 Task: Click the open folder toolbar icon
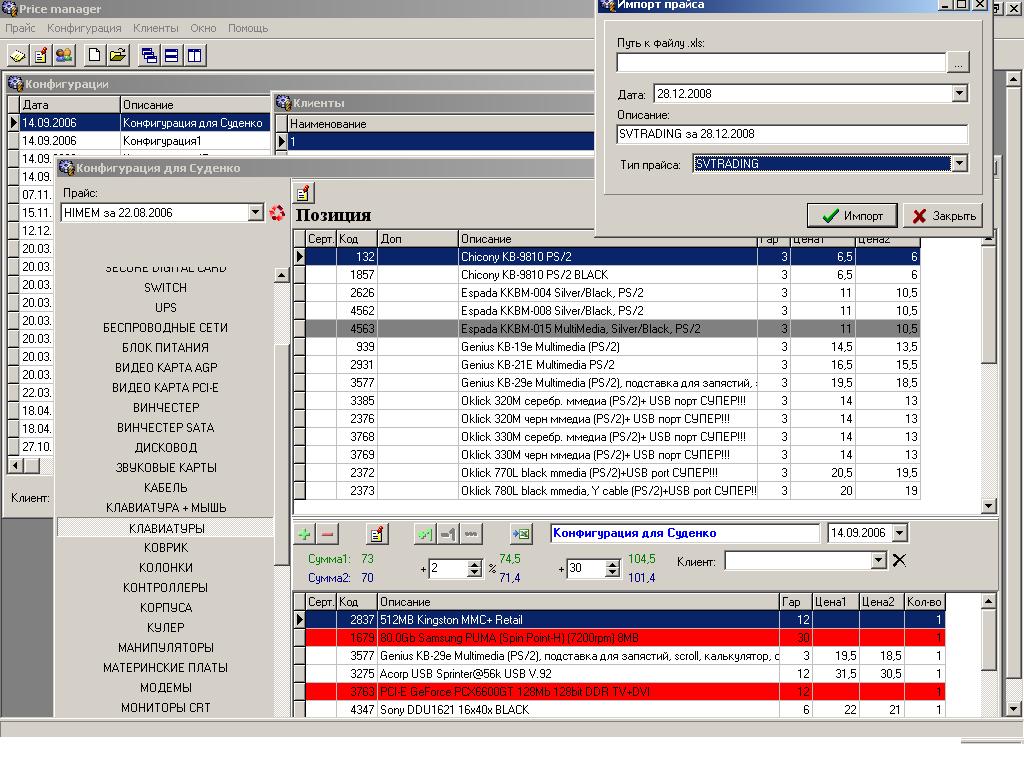pyautogui.click(x=117, y=55)
